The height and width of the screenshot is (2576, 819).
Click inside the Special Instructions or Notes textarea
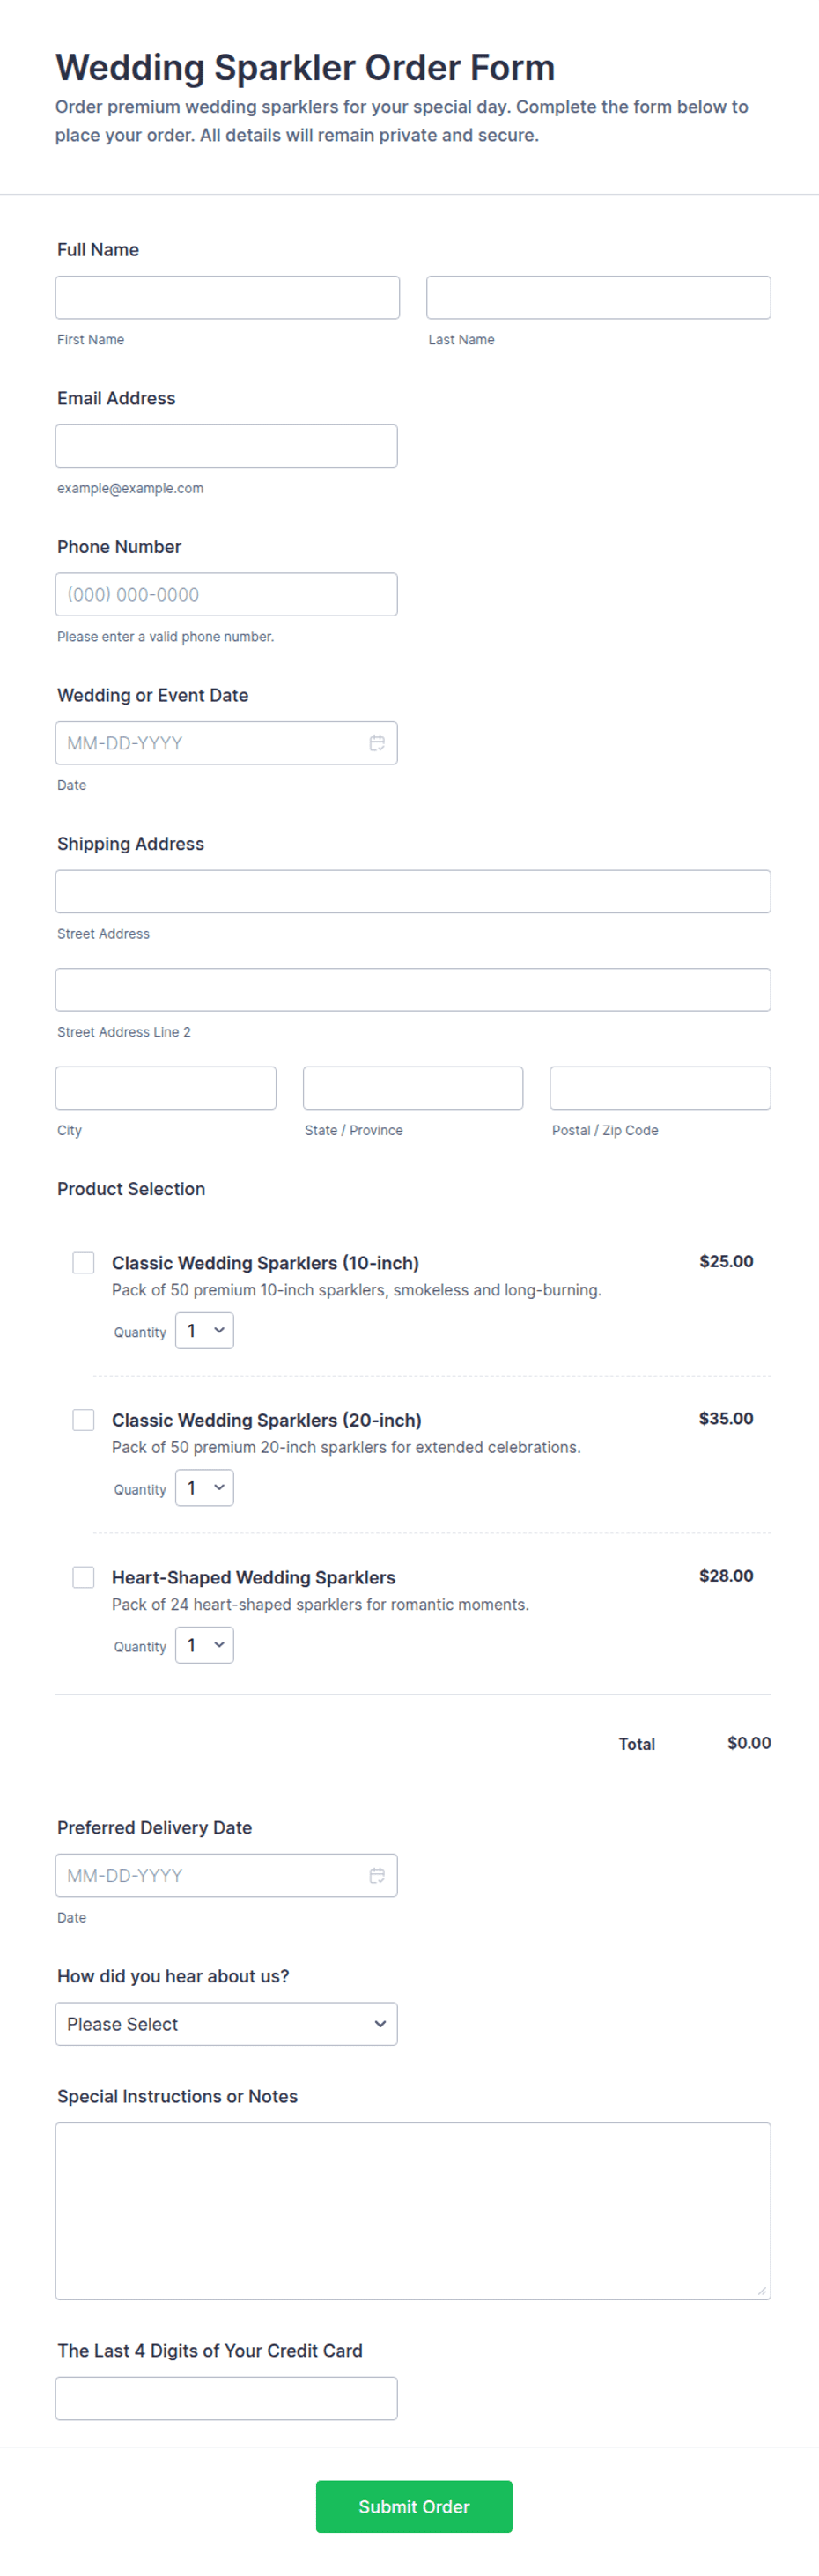pyautogui.click(x=413, y=2211)
